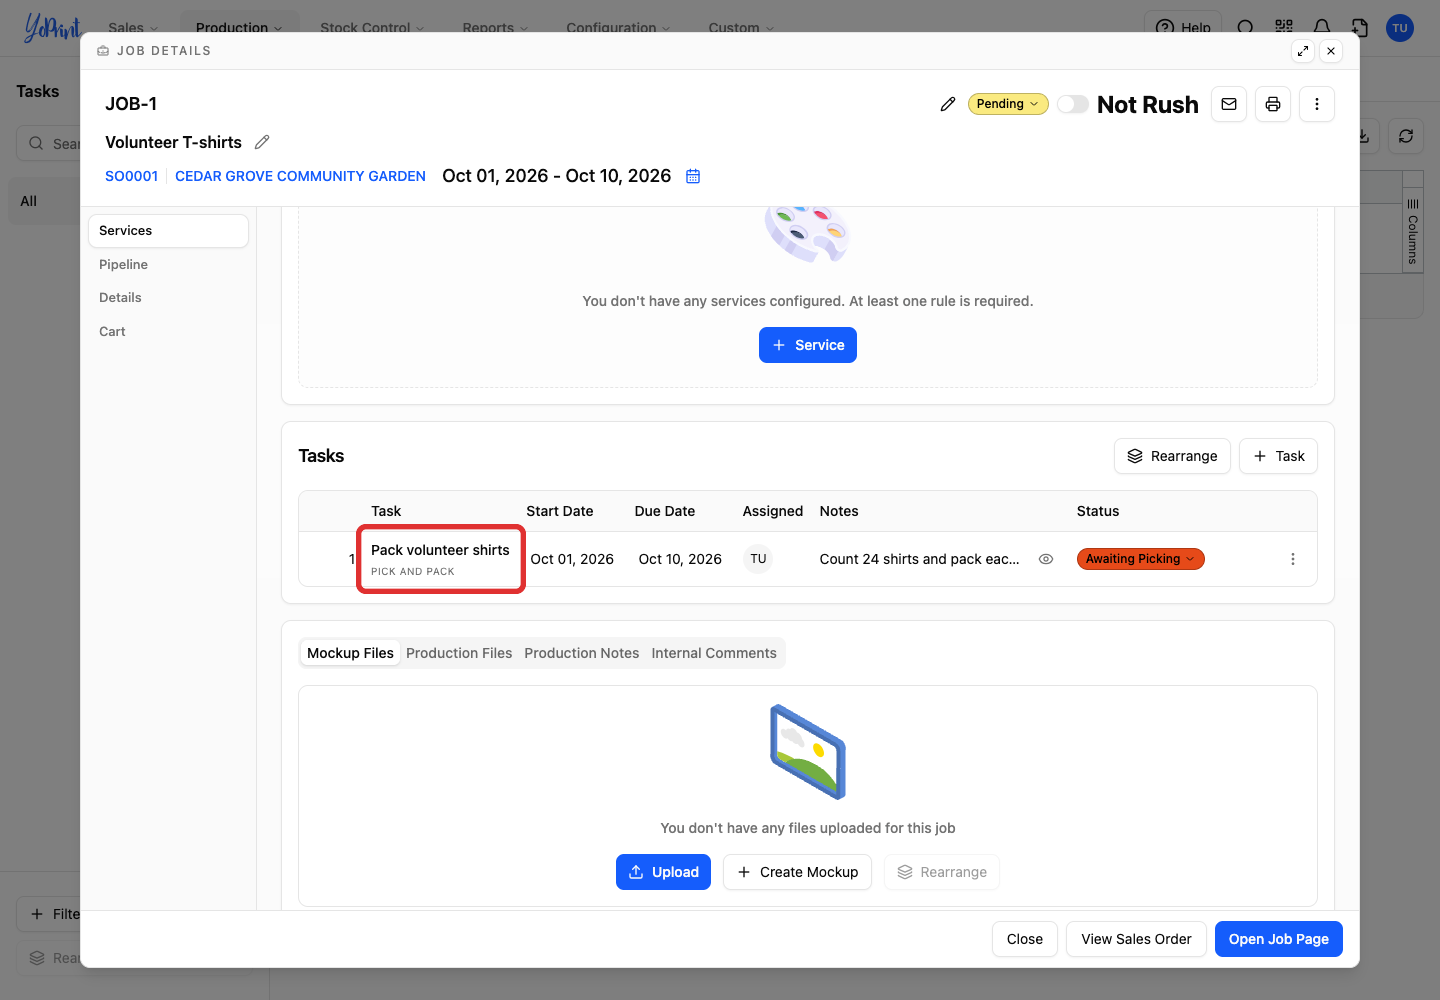The height and width of the screenshot is (1000, 1440).
Task: Open the Columns side panel
Action: 1413,230
